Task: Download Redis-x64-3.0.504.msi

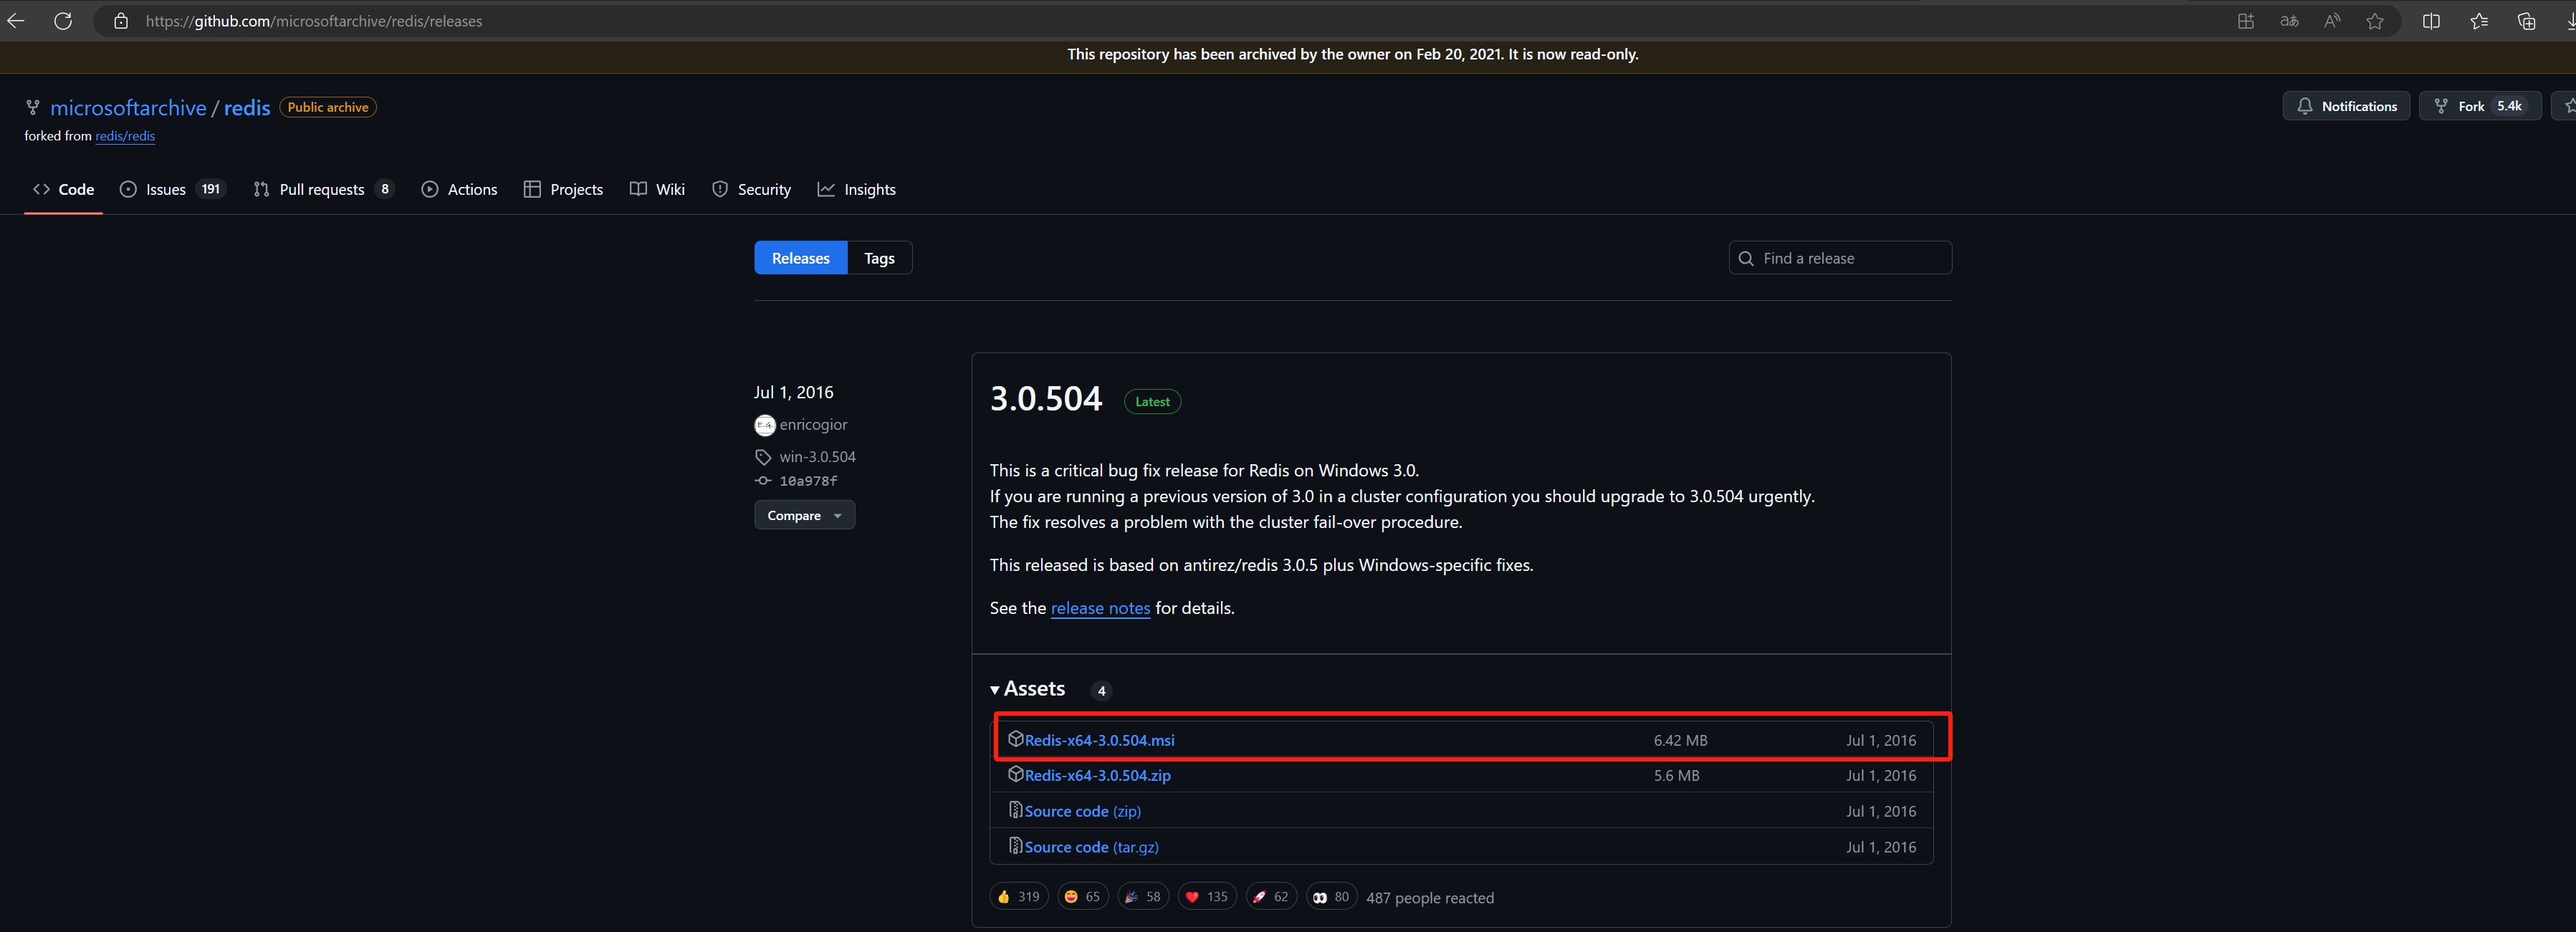Action: 1099,740
